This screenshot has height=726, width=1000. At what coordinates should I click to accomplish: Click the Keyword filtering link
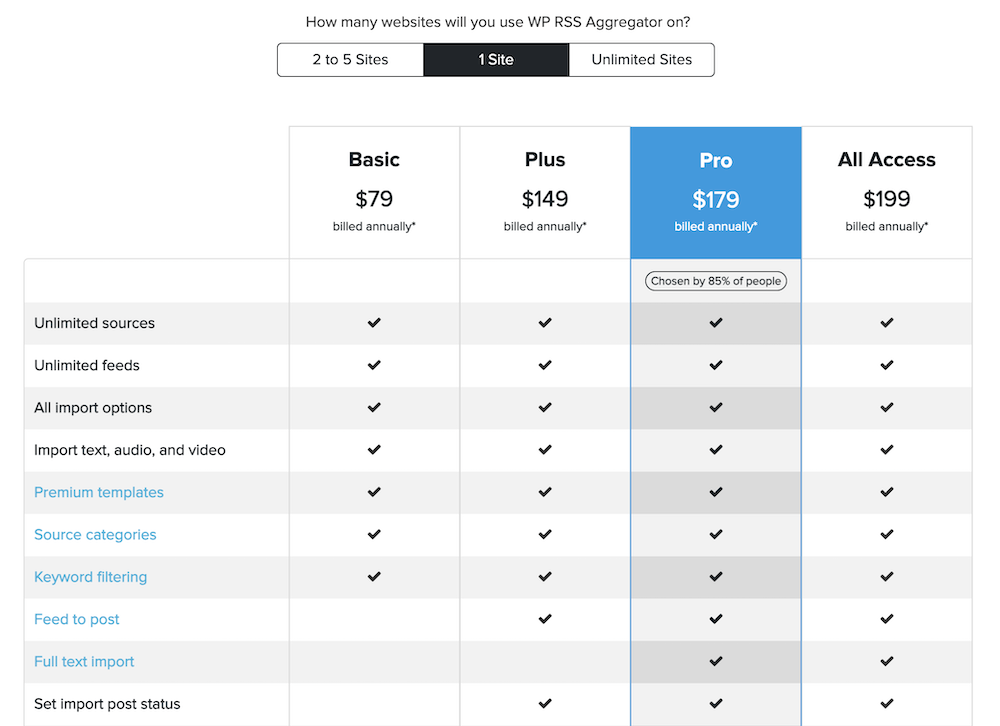pos(90,577)
